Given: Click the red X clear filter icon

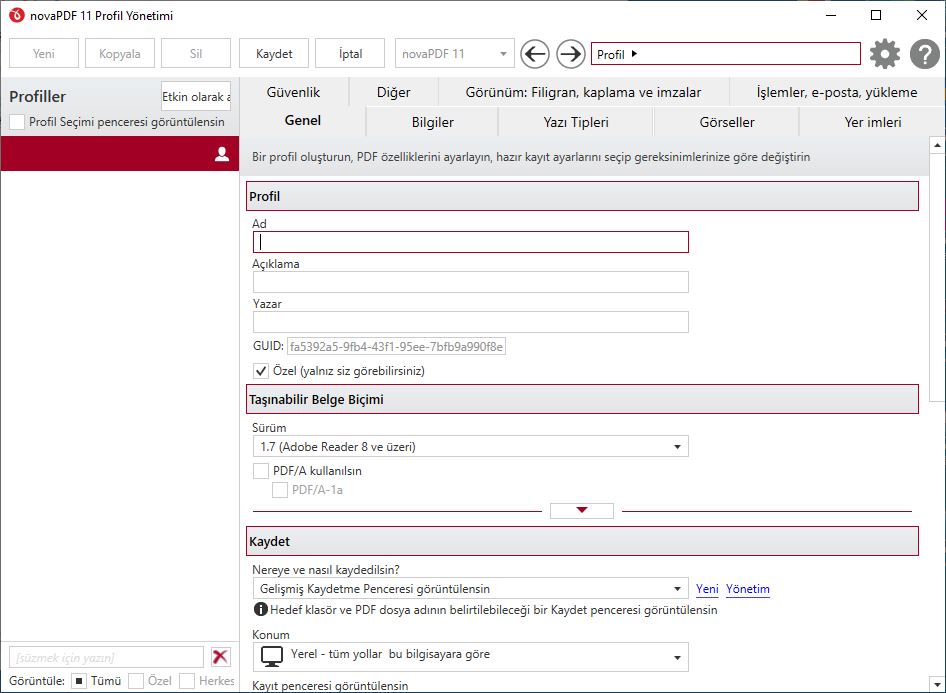Looking at the screenshot, I should [220, 656].
